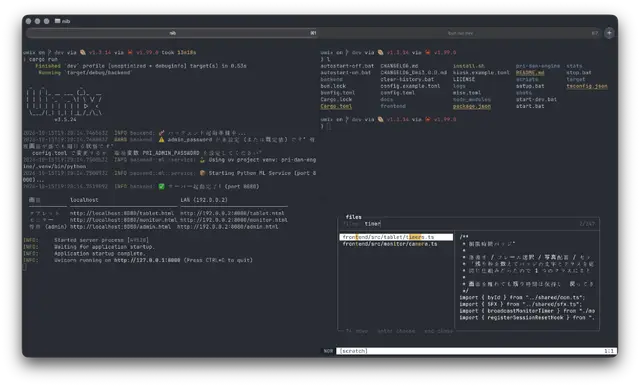Click target directory in listing
The height and width of the screenshot is (386, 640).
[576, 79]
